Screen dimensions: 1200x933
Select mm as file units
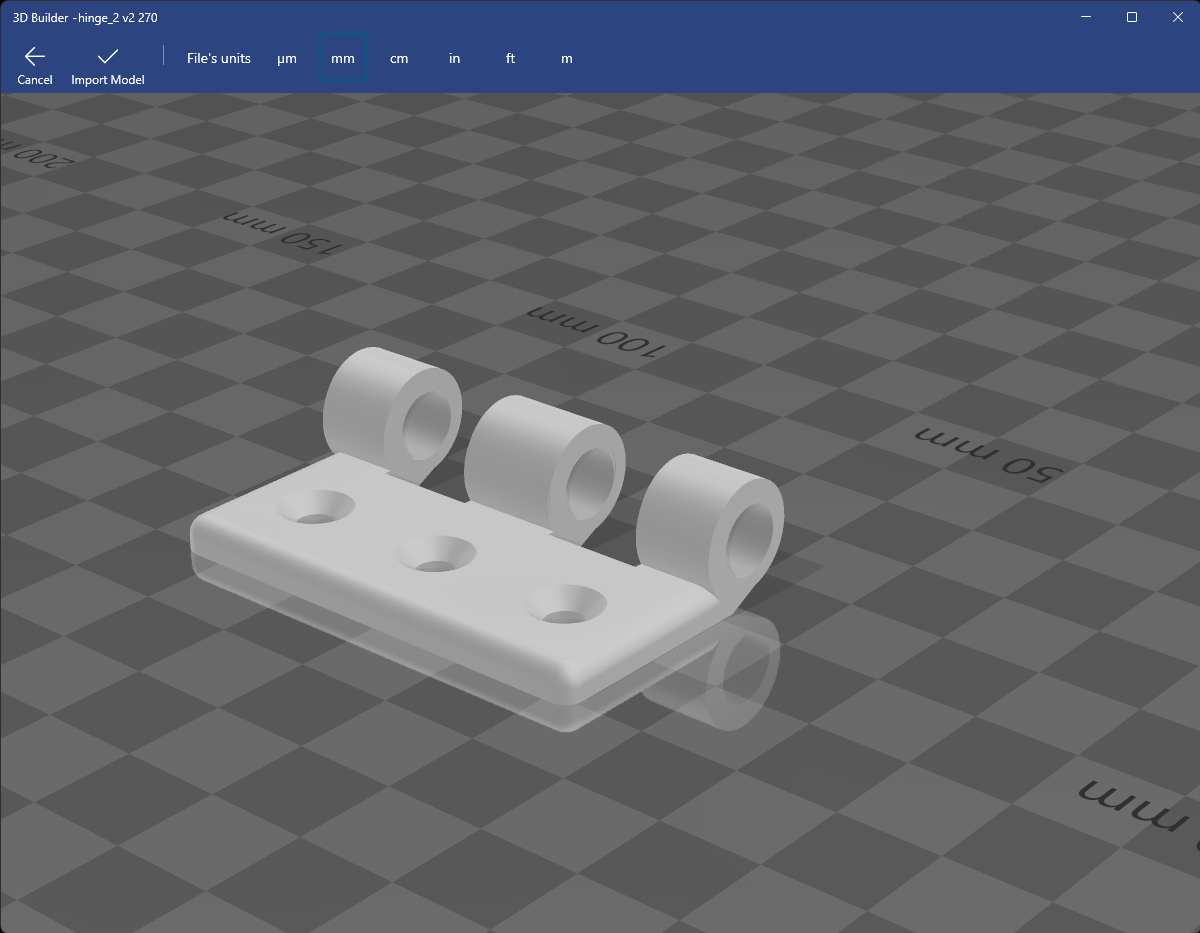coord(343,58)
